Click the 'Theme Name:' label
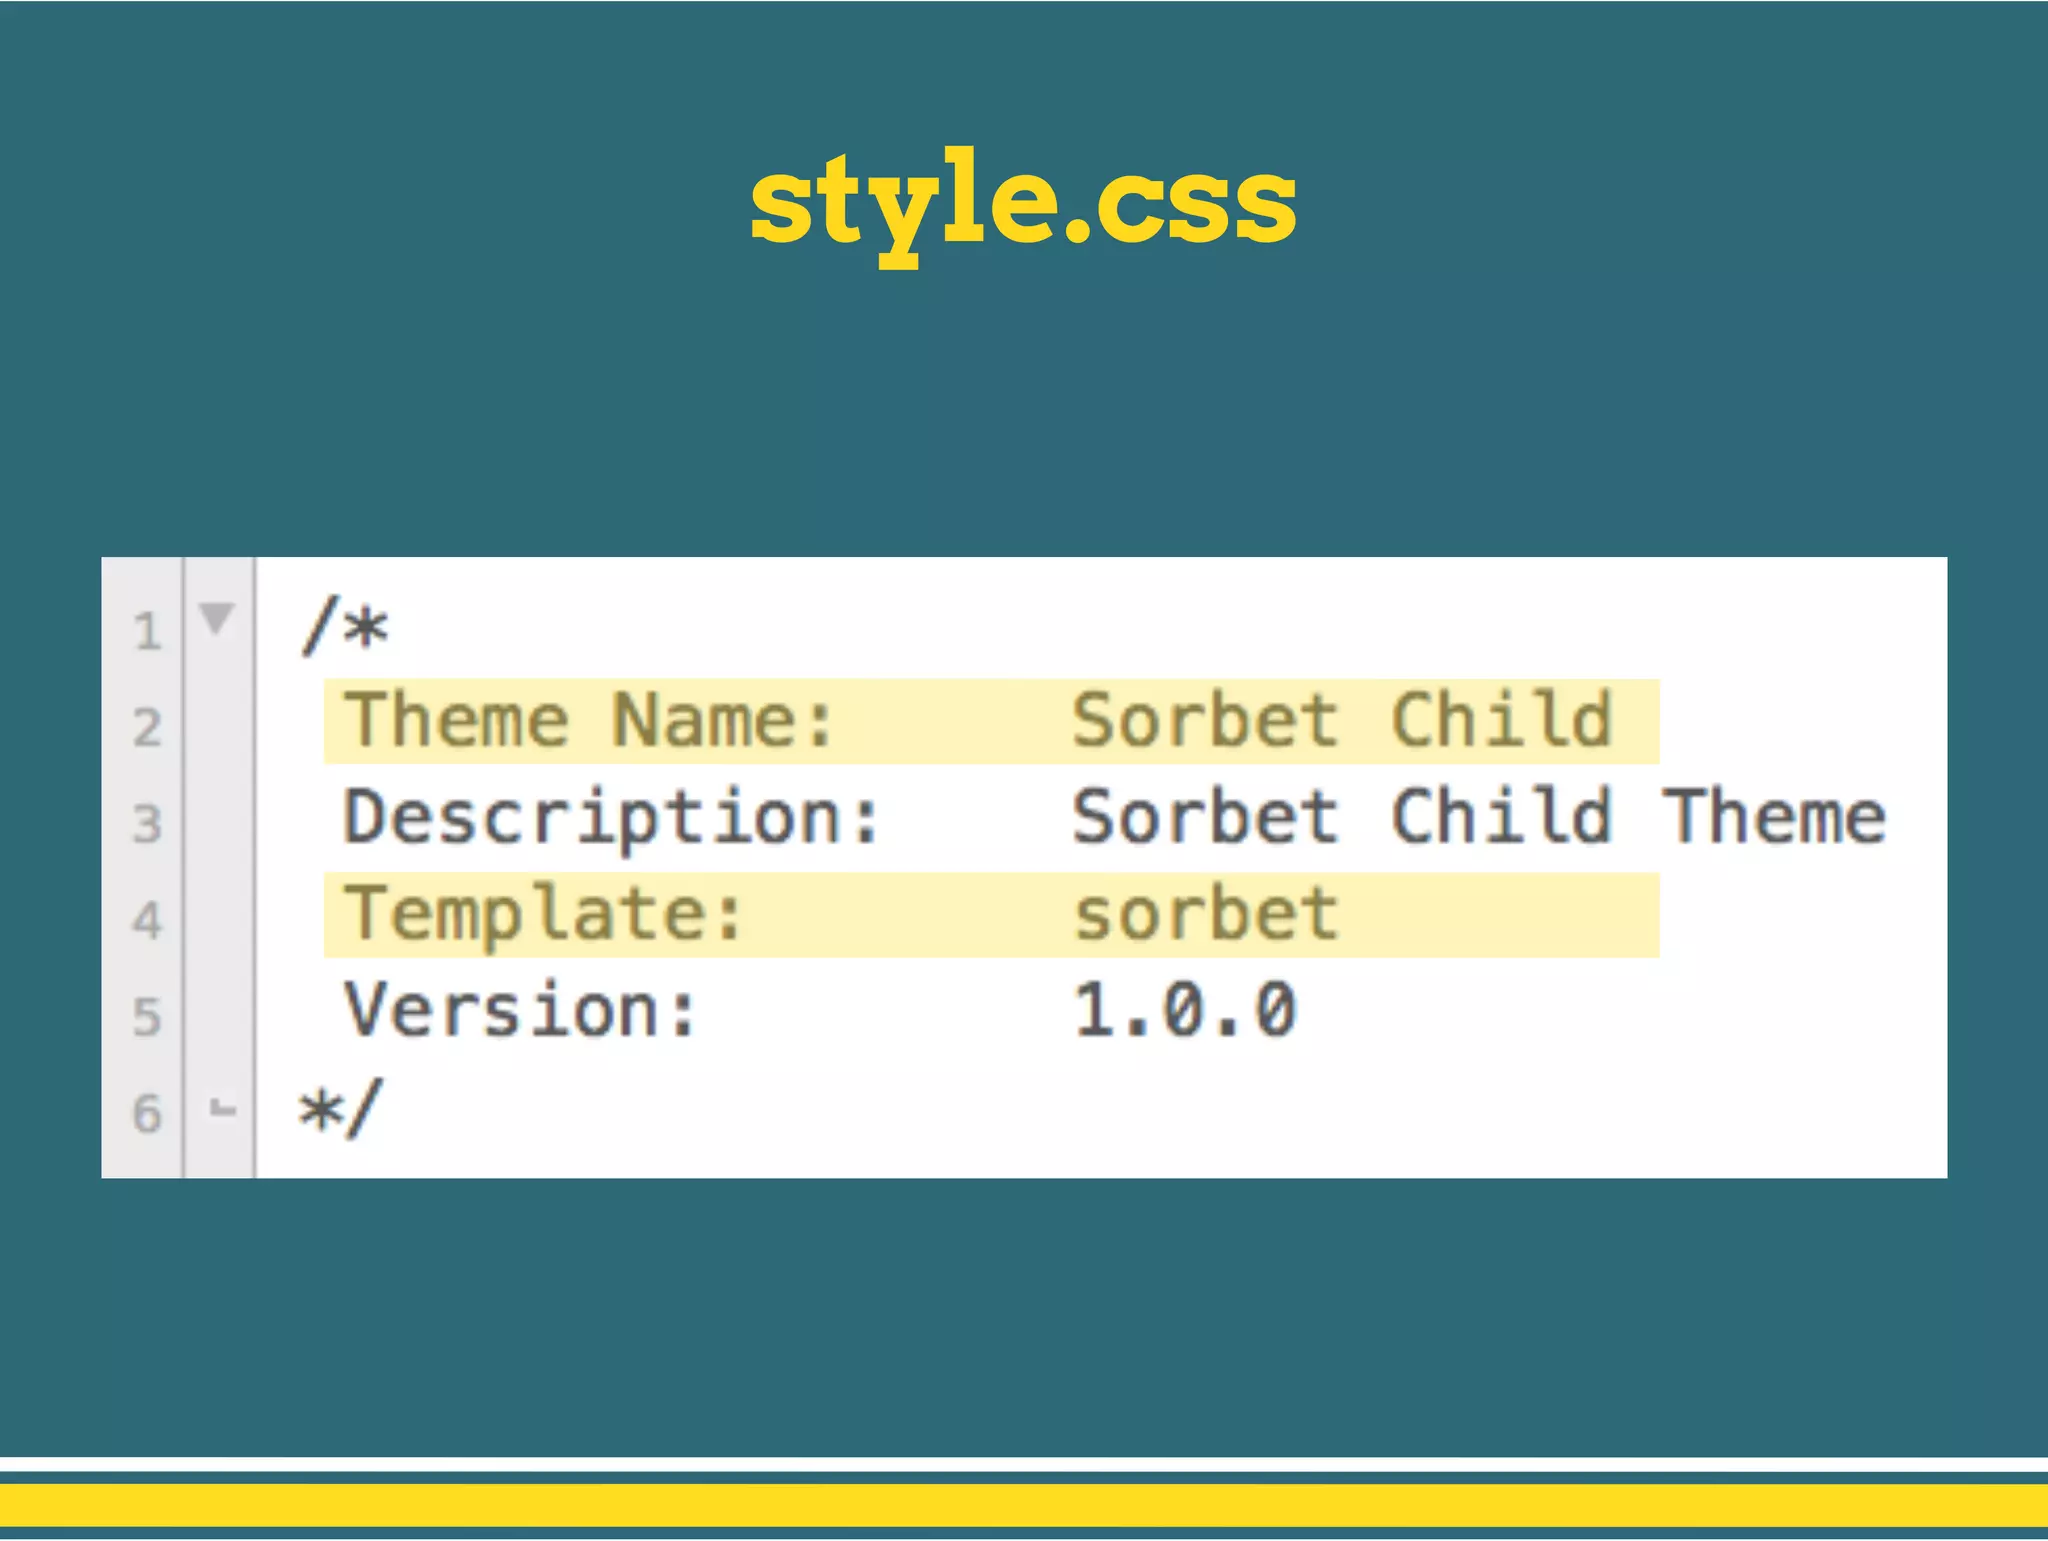The width and height of the screenshot is (2048, 1541). [589, 720]
